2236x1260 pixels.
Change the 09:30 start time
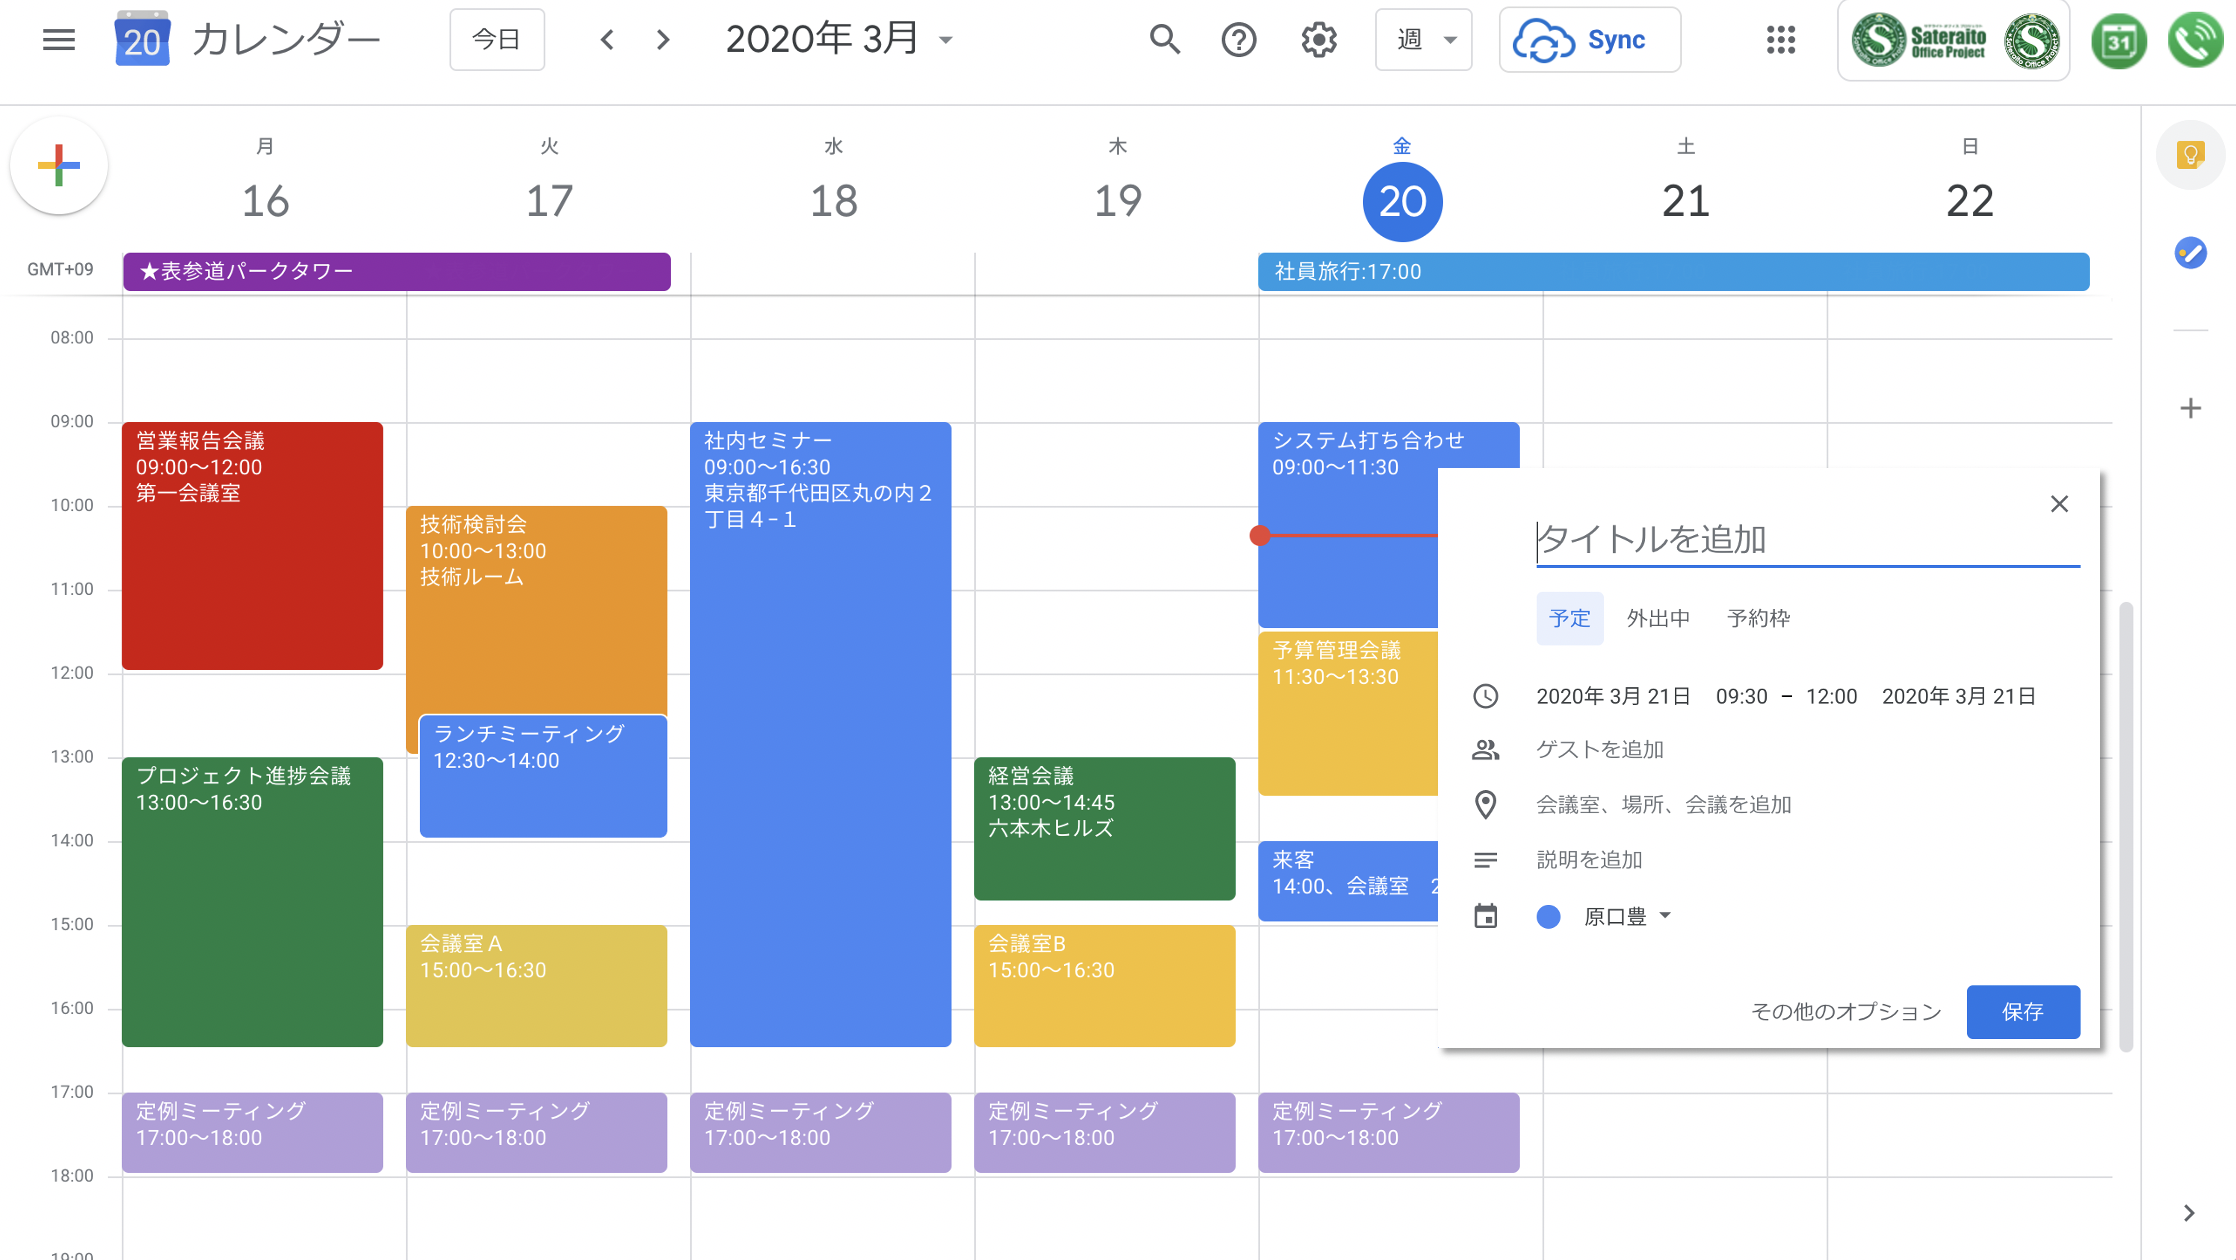tap(1741, 696)
